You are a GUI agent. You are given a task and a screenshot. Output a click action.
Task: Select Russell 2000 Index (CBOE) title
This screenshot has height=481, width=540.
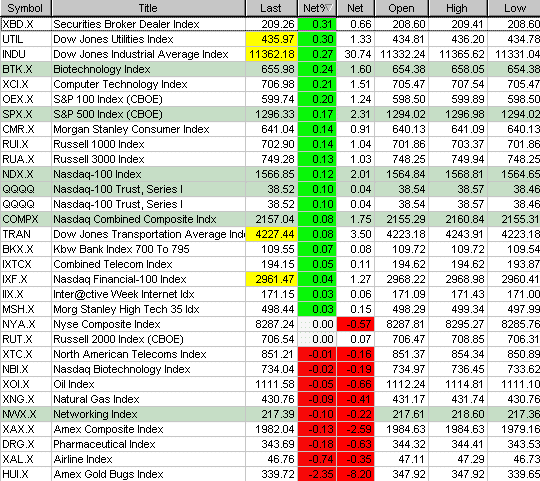pos(118,339)
